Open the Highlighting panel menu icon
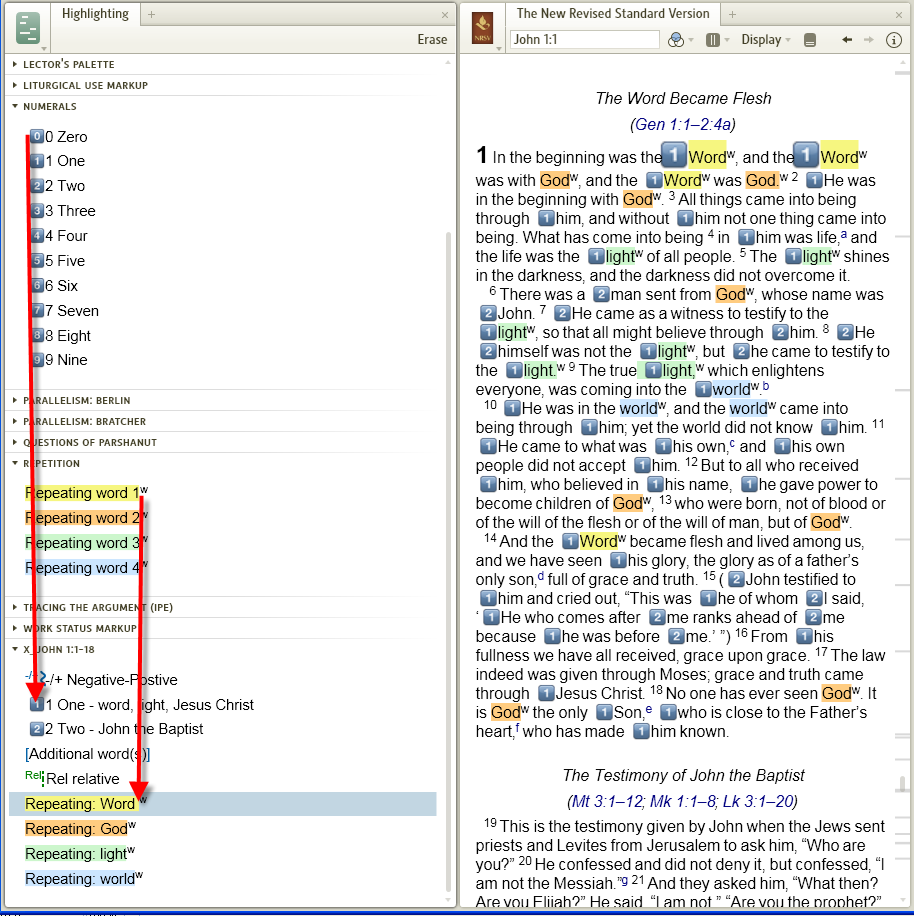Viewport: 914px width, 916px height. coord(27,28)
